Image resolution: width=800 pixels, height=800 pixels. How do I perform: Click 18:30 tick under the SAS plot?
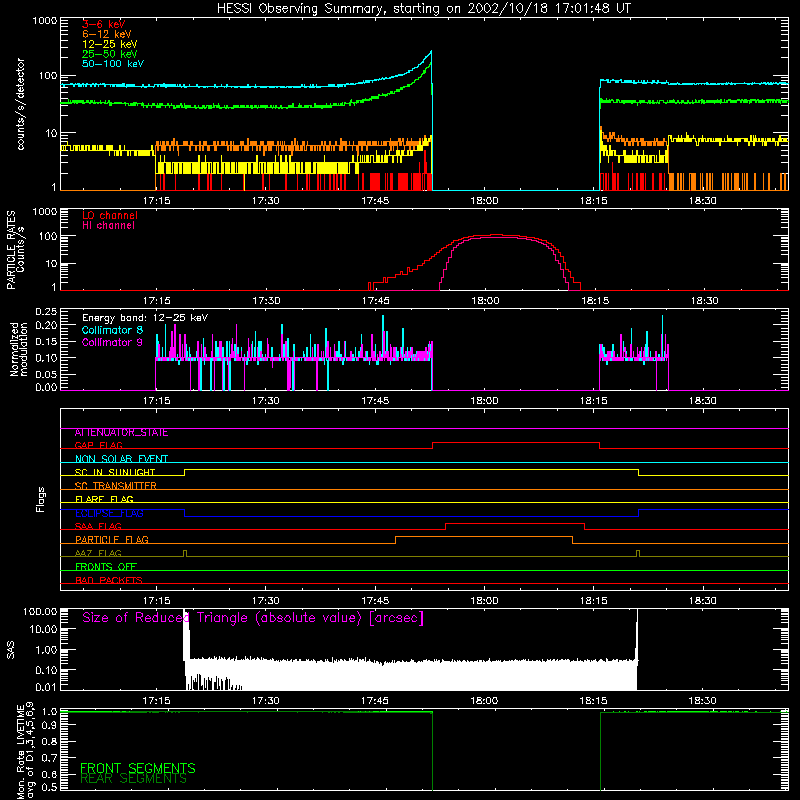coord(703,701)
